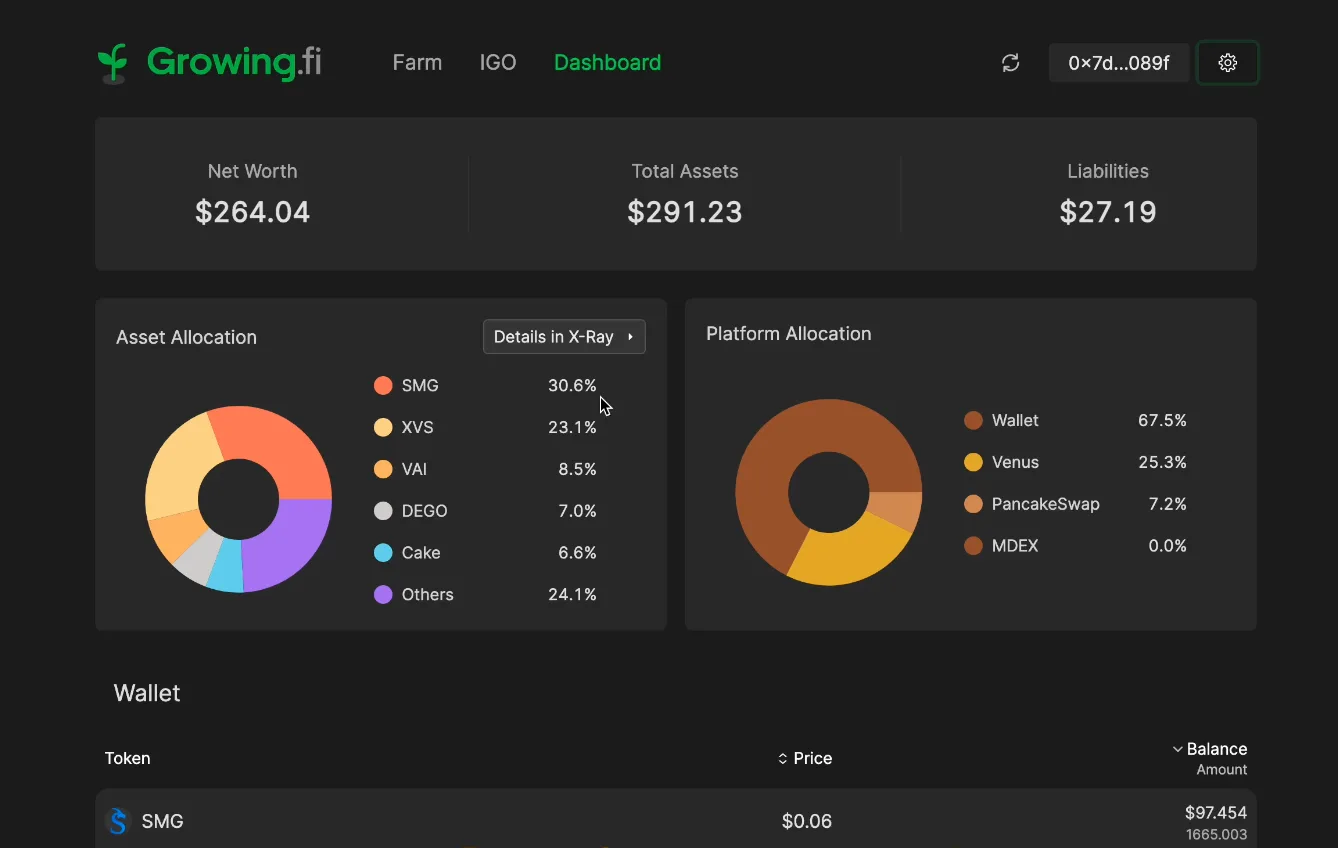The image size is (1338, 848).
Task: Click the Others purple legend dot
Action: tap(383, 595)
